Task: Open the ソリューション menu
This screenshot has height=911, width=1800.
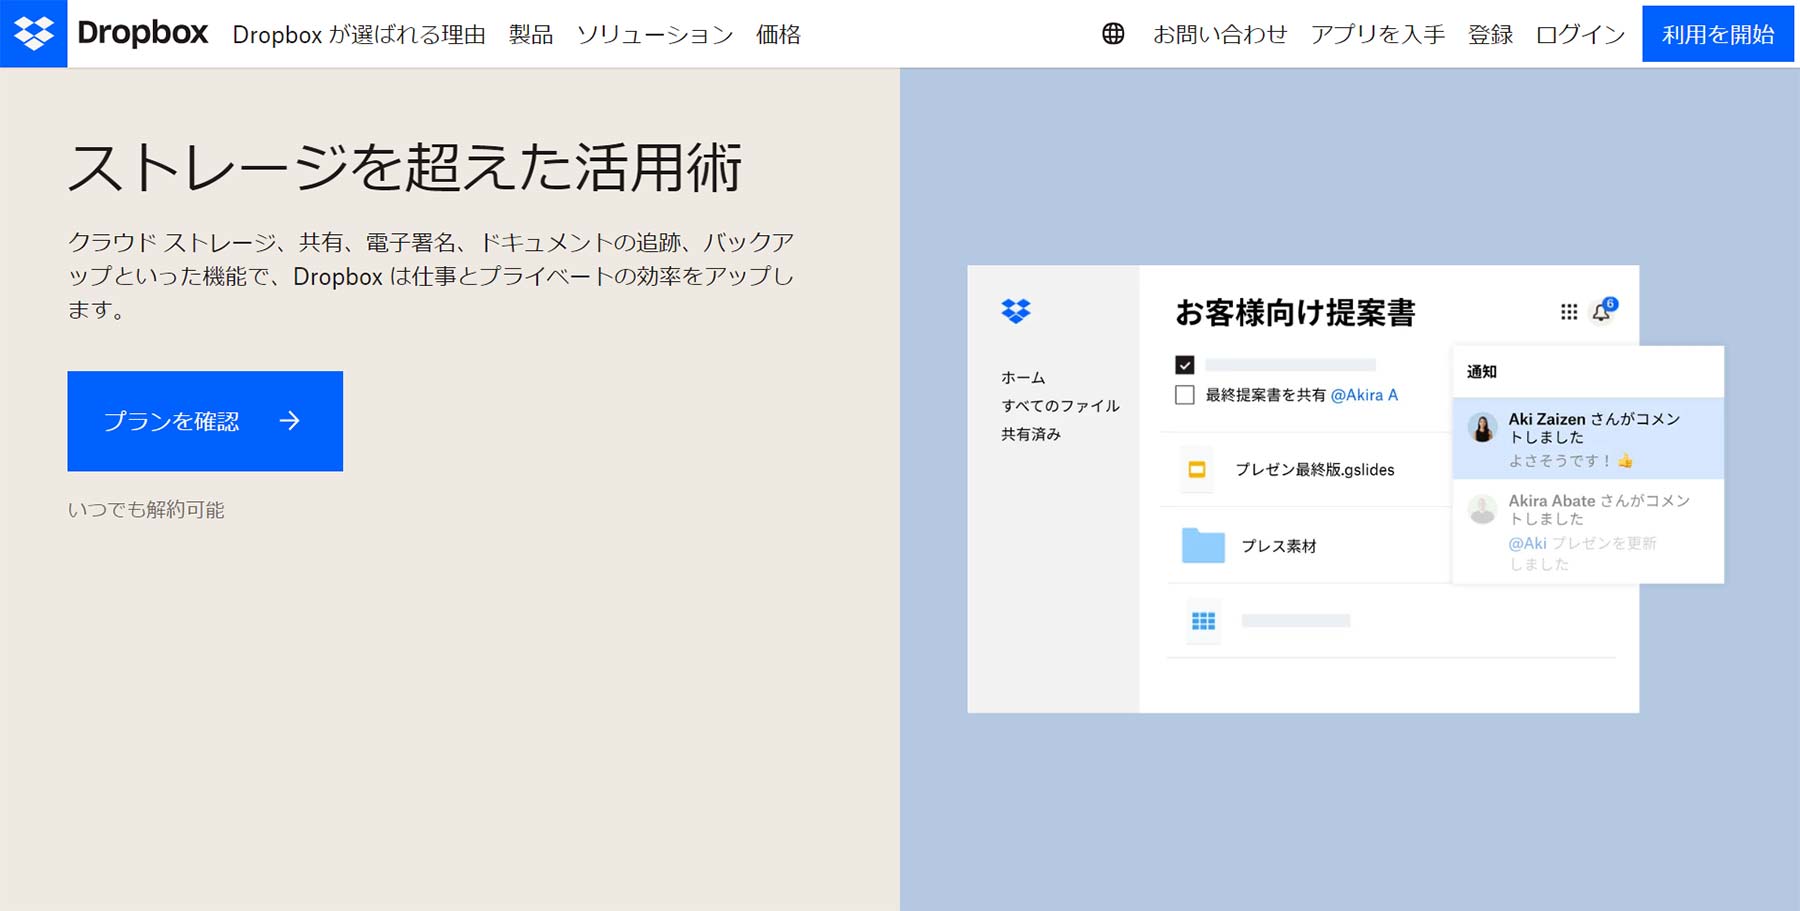Action: (x=655, y=34)
